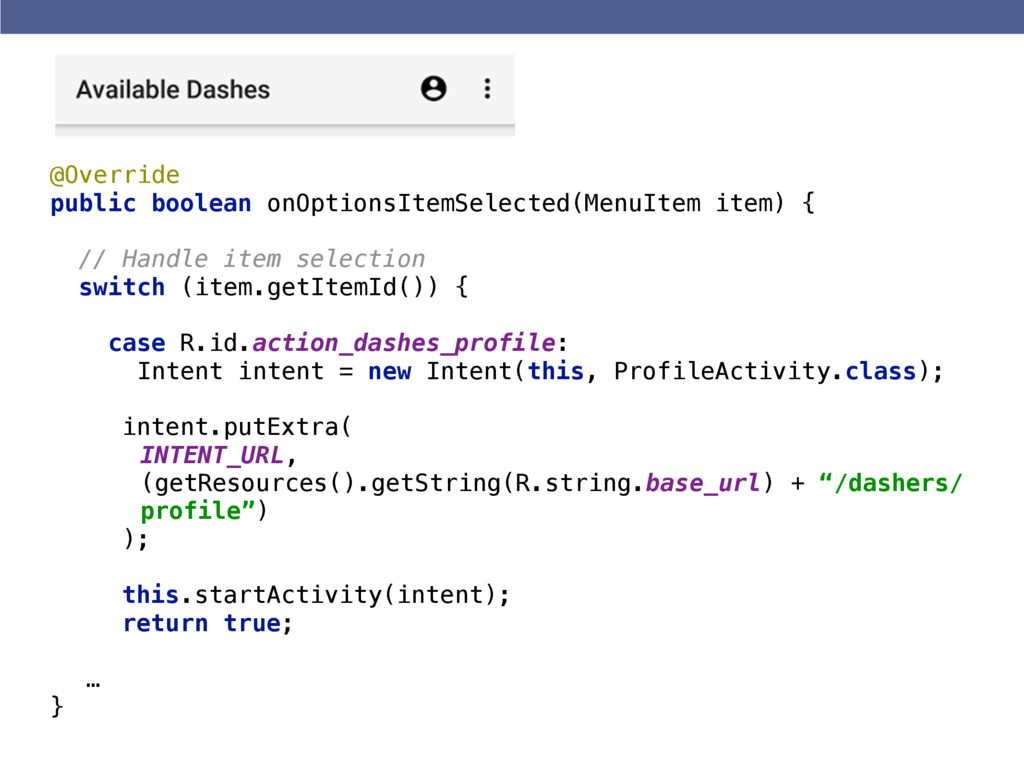The width and height of the screenshot is (1024, 768).
Task: Click the 'public boolean' keywords
Action: click(x=151, y=203)
